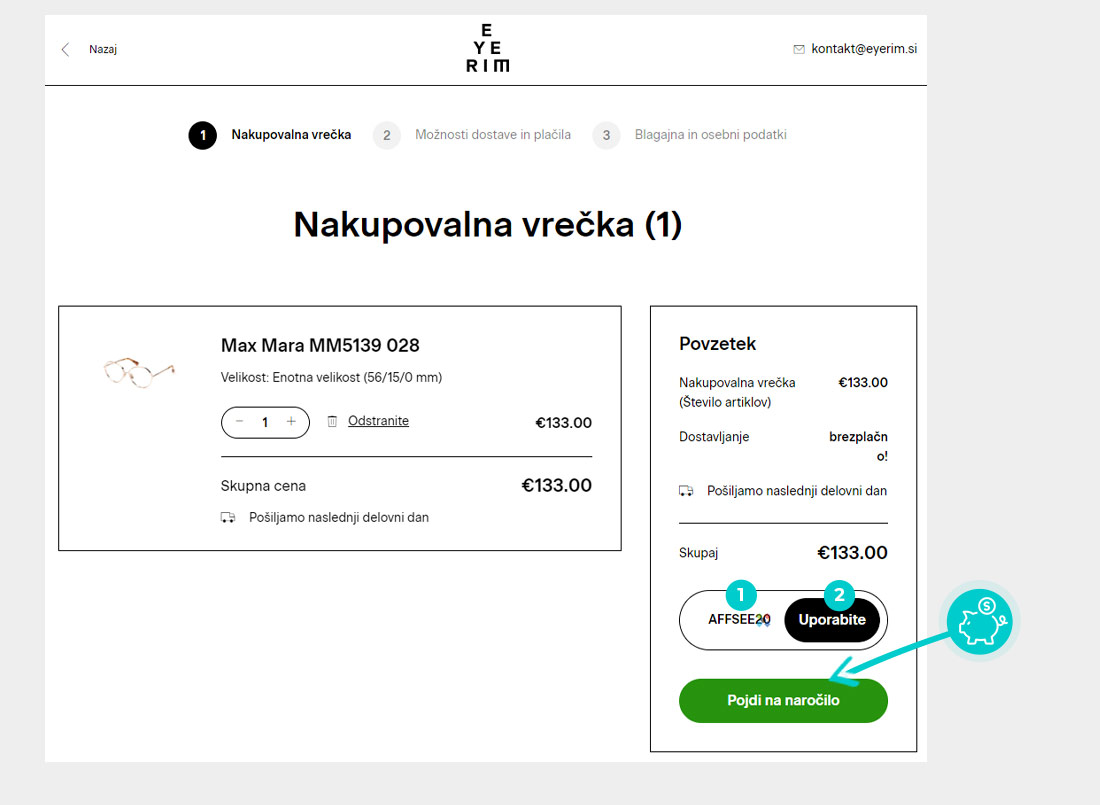Click the Odstranite link
The height and width of the screenshot is (805, 1100).
[378, 421]
